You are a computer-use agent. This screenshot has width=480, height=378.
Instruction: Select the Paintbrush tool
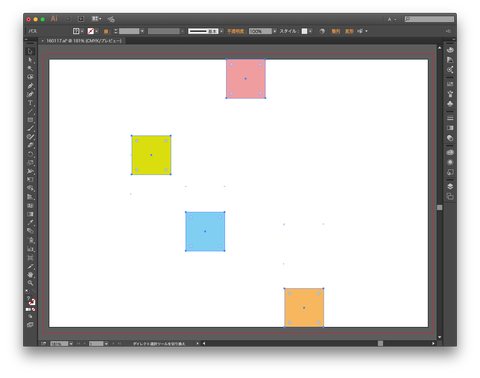tap(30, 128)
